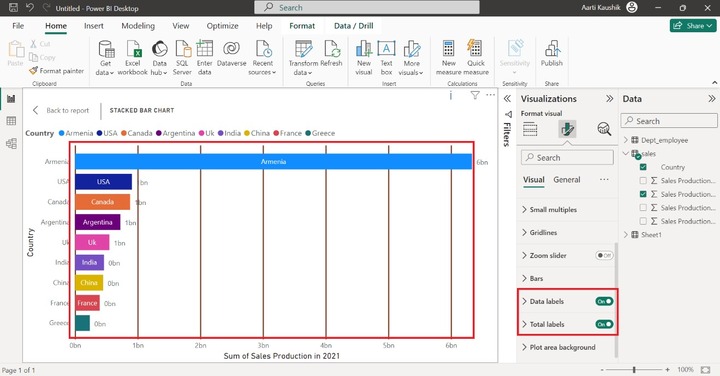Open the Data hub icon
The width and height of the screenshot is (720, 376).
coord(159,49)
